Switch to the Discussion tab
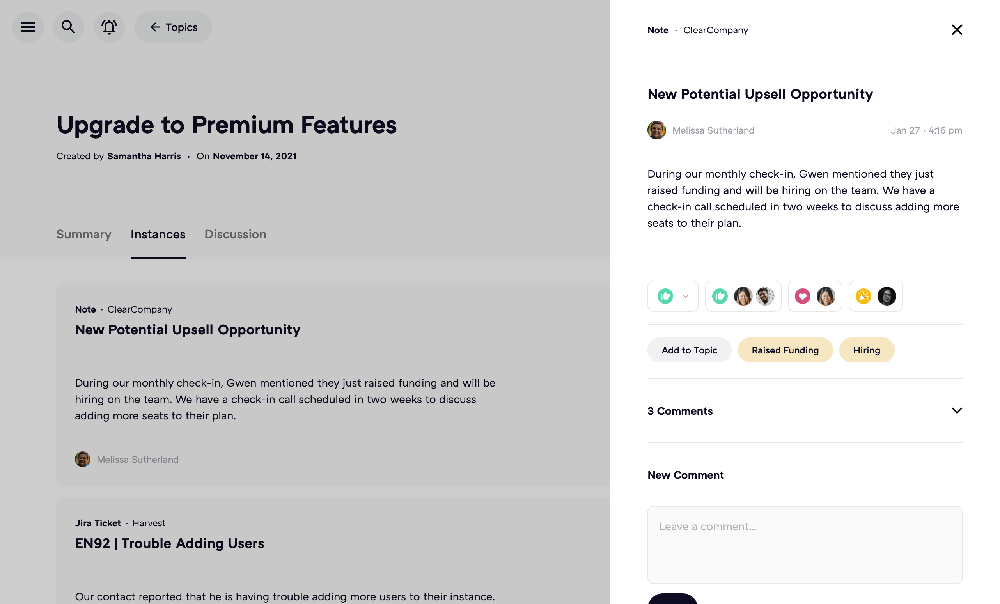This screenshot has width=1000, height=604. [x=235, y=234]
